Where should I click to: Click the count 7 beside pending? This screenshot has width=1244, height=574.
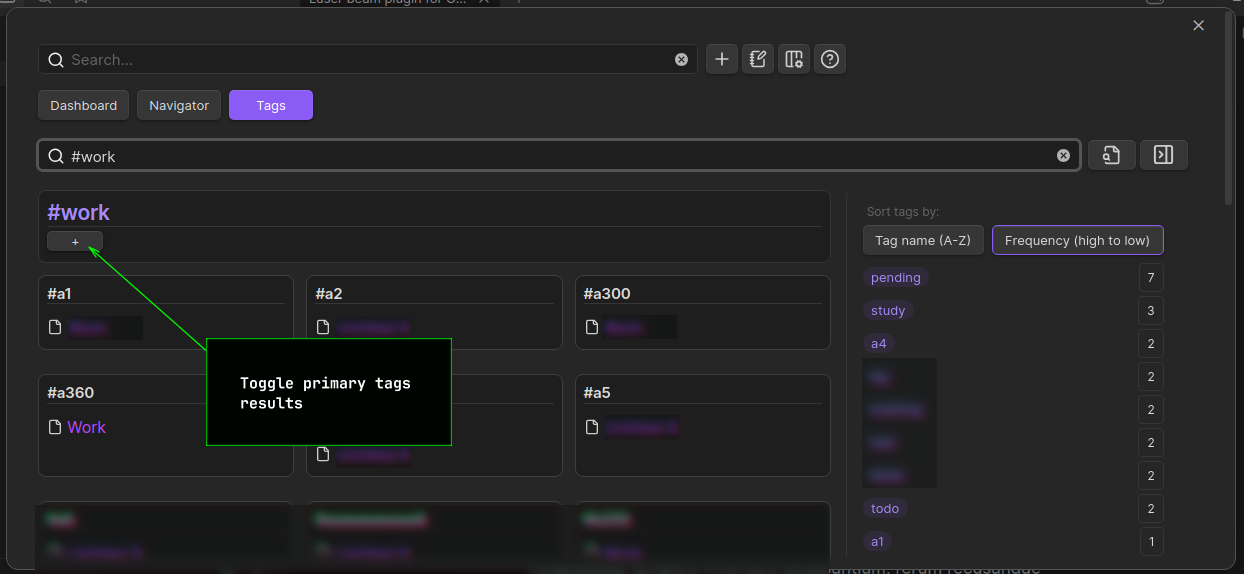pos(1151,278)
